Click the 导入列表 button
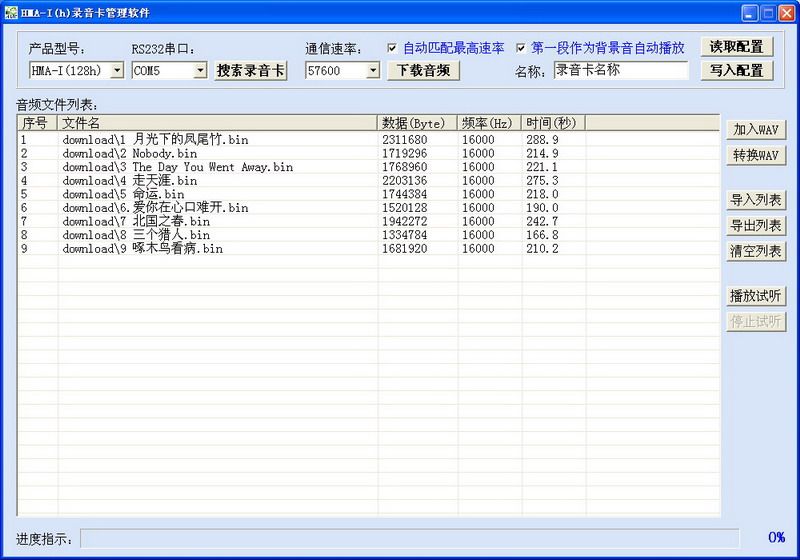The width and height of the screenshot is (800, 560). 756,200
